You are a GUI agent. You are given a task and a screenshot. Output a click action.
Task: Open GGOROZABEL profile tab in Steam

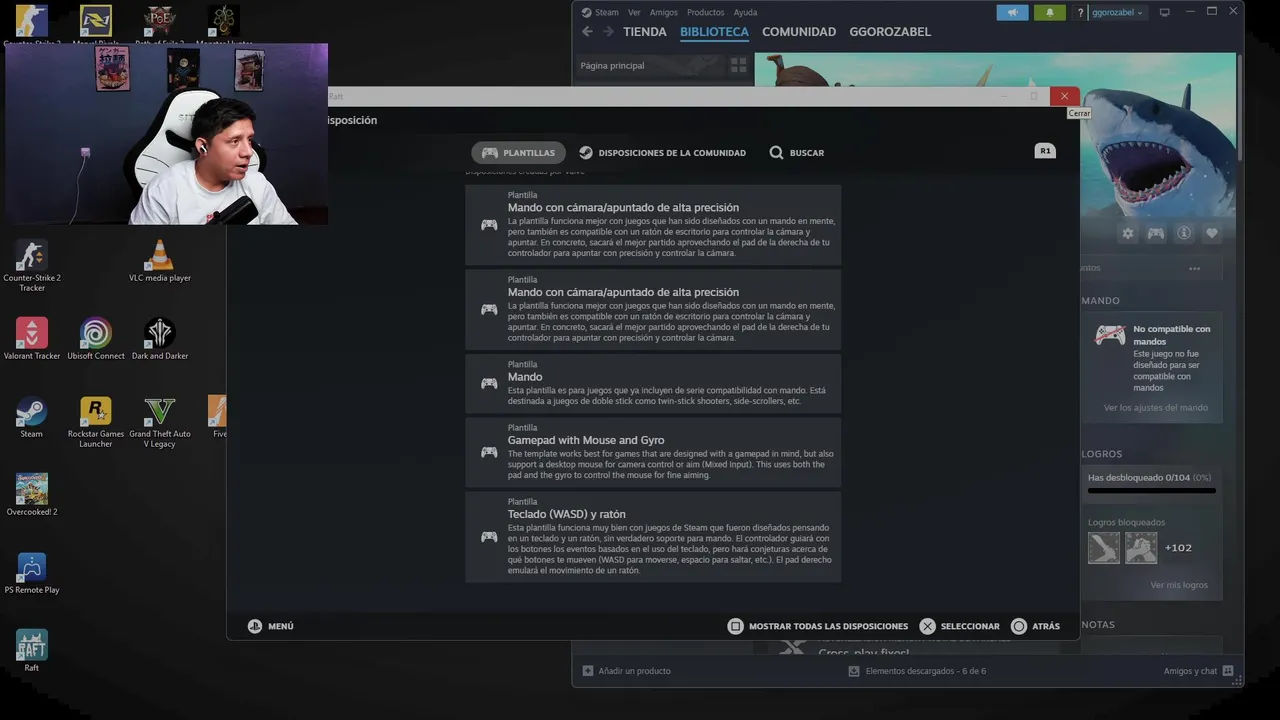(890, 32)
